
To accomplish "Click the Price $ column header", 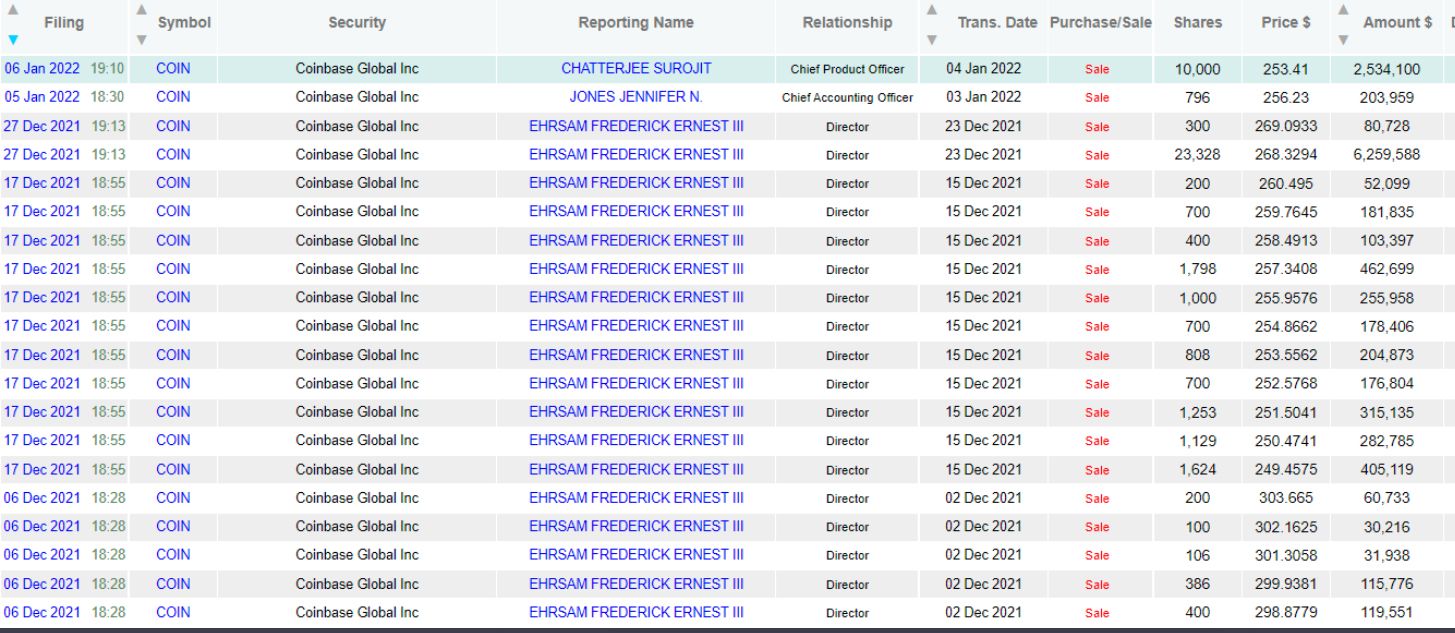I will point(1286,22).
